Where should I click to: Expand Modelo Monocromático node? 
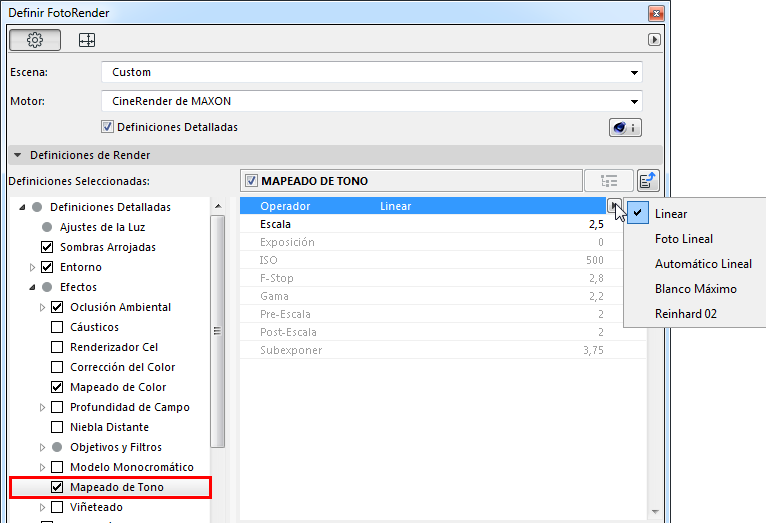[43, 467]
